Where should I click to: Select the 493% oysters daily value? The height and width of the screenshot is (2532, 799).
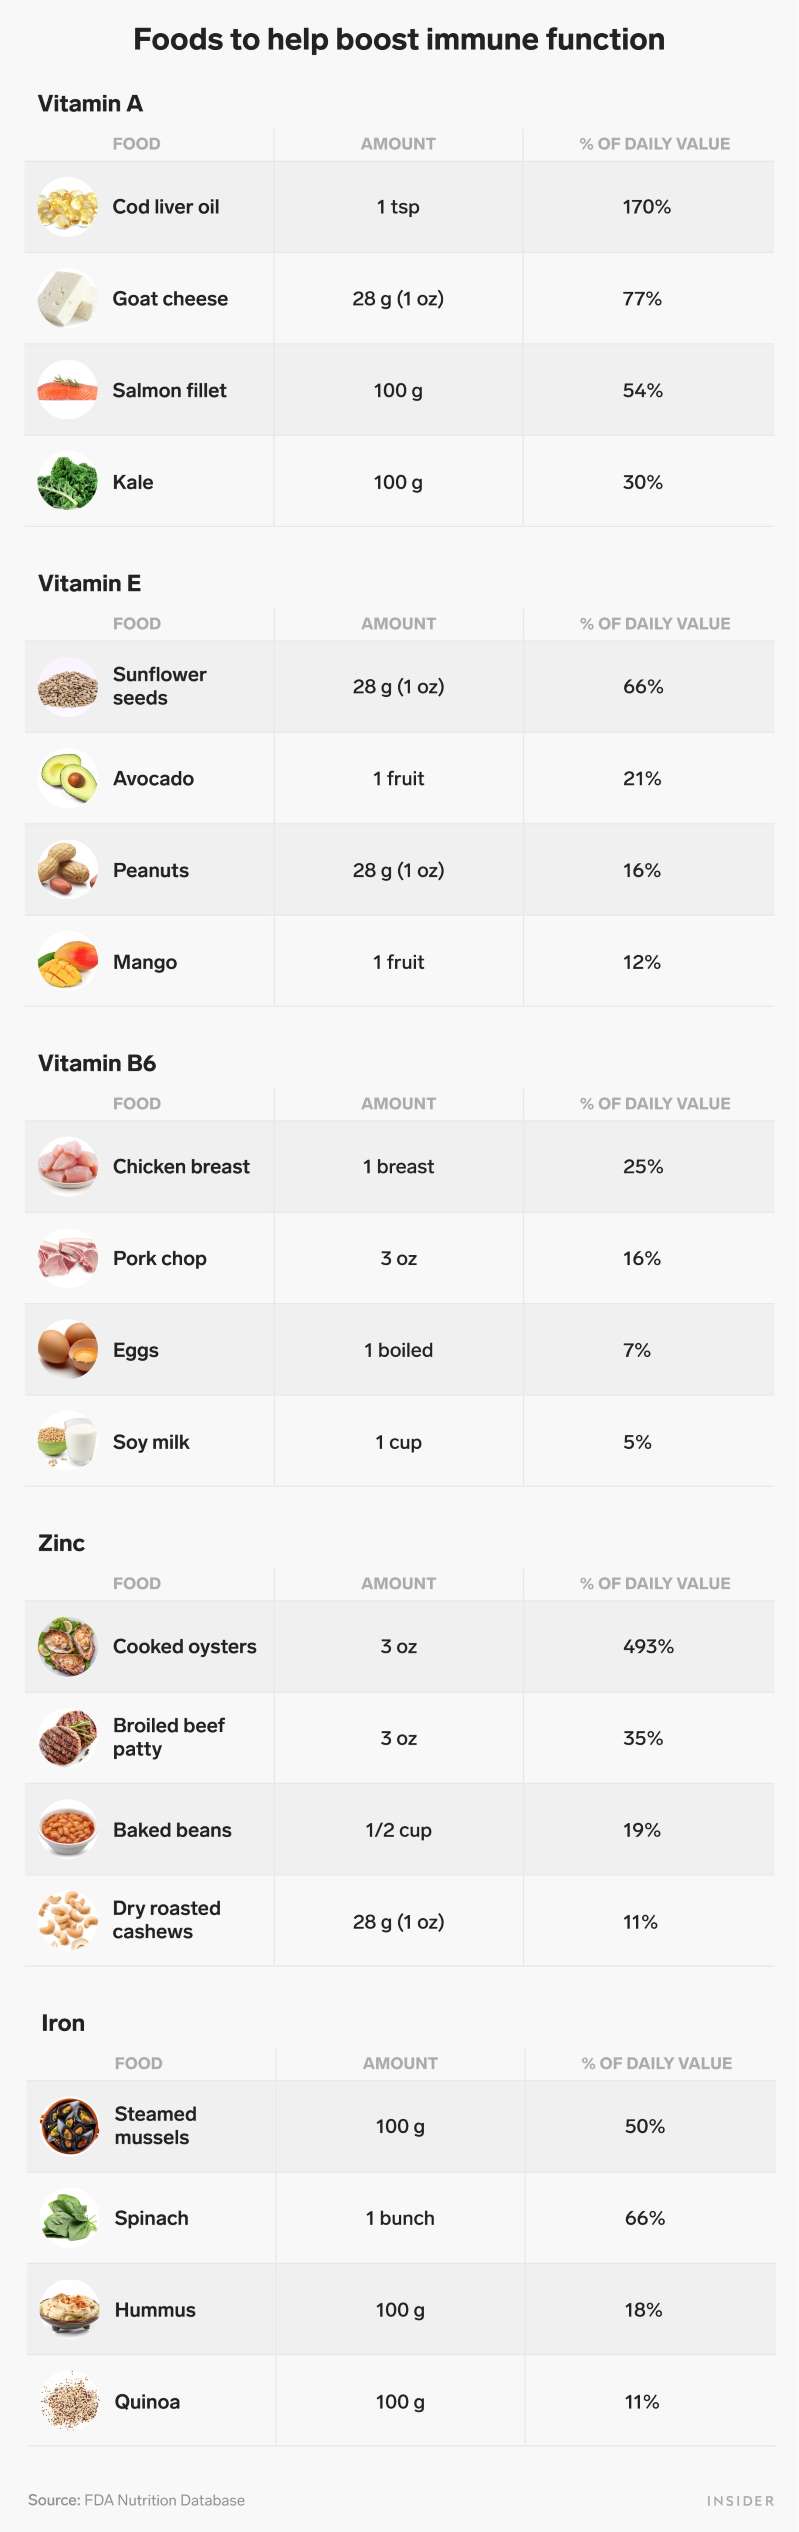click(x=648, y=1646)
